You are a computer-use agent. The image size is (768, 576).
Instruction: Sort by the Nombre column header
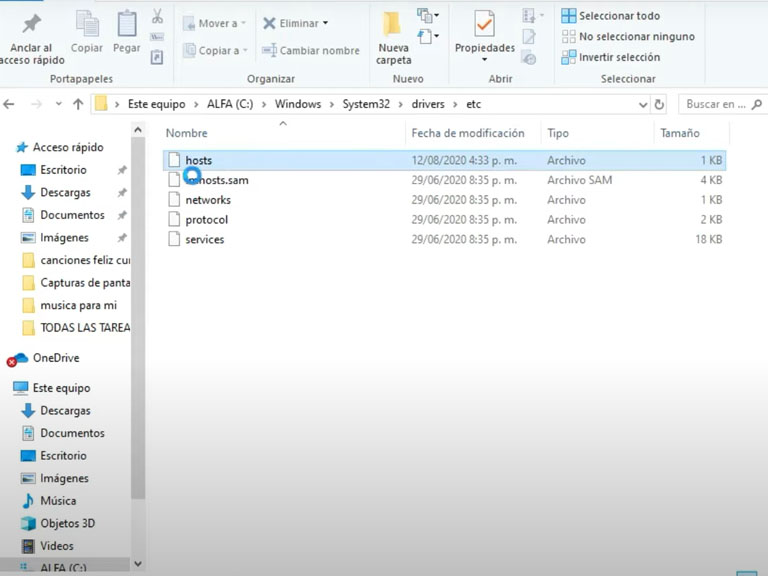pyautogui.click(x=186, y=133)
